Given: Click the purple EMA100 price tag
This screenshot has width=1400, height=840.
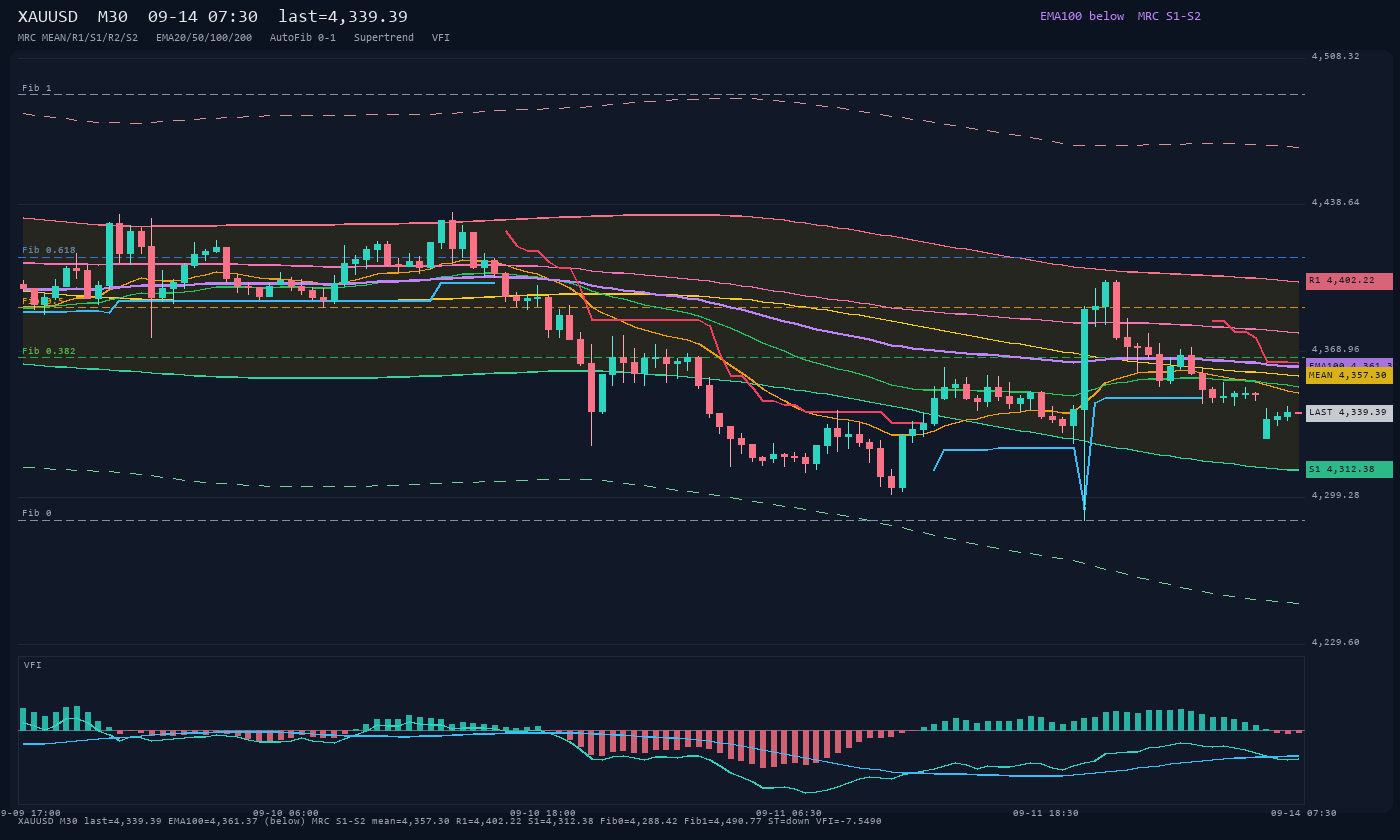Looking at the screenshot, I should coord(1349,363).
